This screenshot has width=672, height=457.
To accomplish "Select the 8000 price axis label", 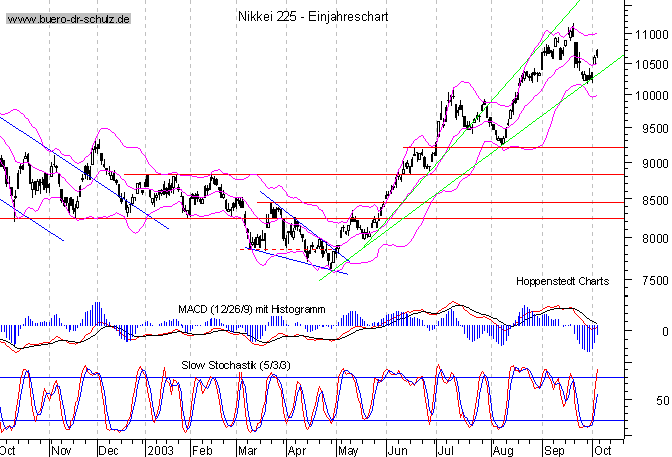I will (x=651, y=239).
